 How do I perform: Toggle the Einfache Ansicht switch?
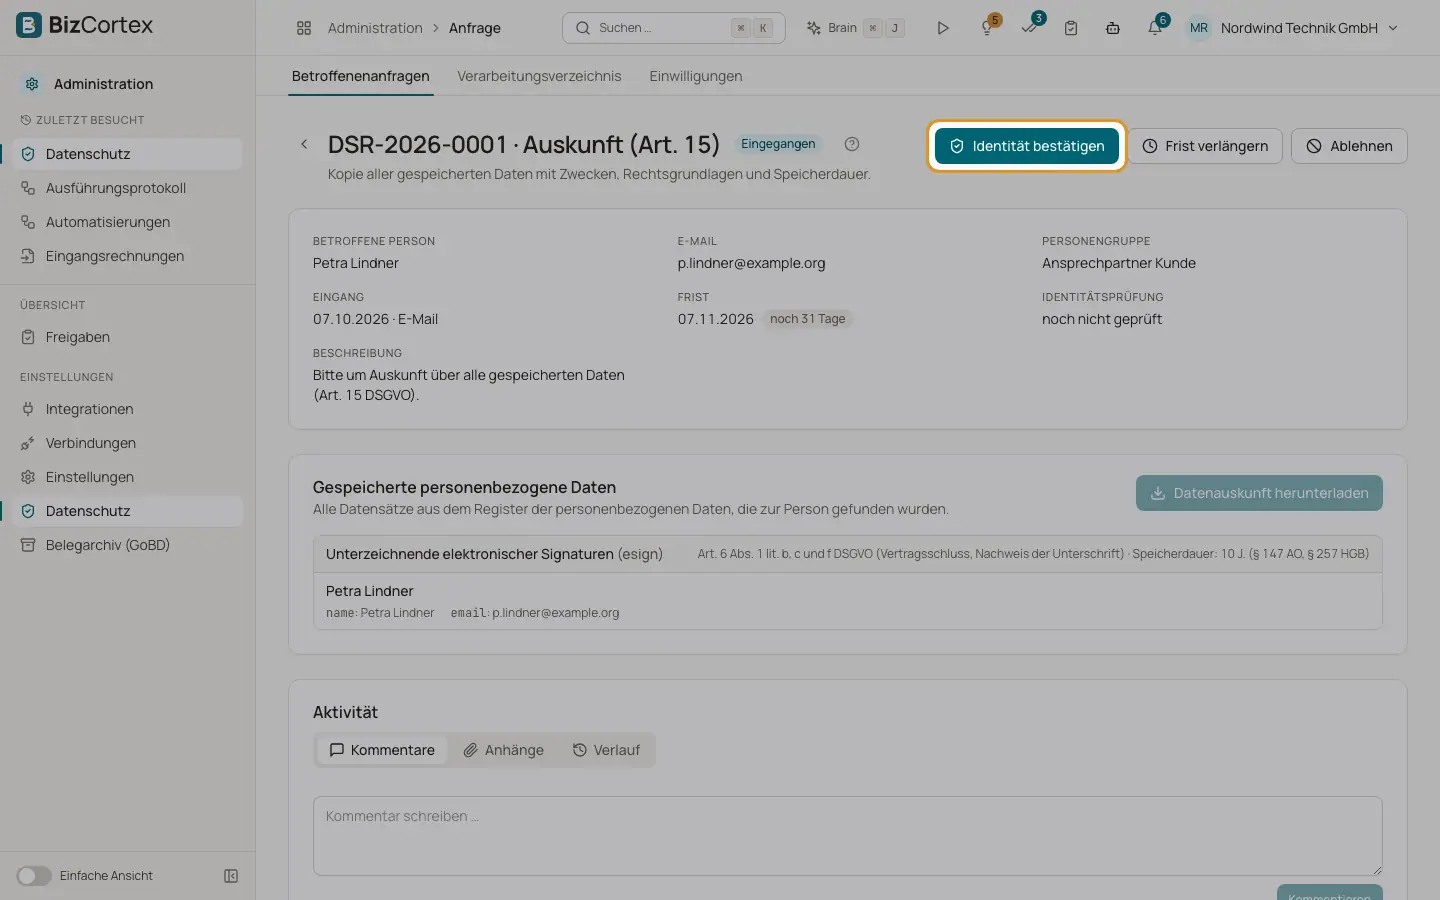click(x=34, y=876)
